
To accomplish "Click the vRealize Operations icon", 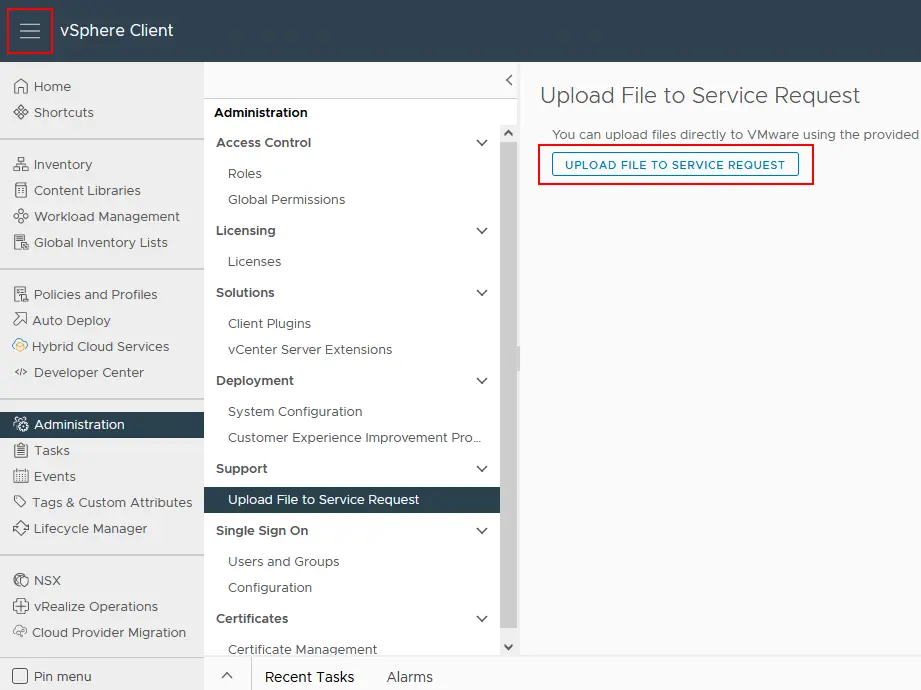I will click(21, 606).
